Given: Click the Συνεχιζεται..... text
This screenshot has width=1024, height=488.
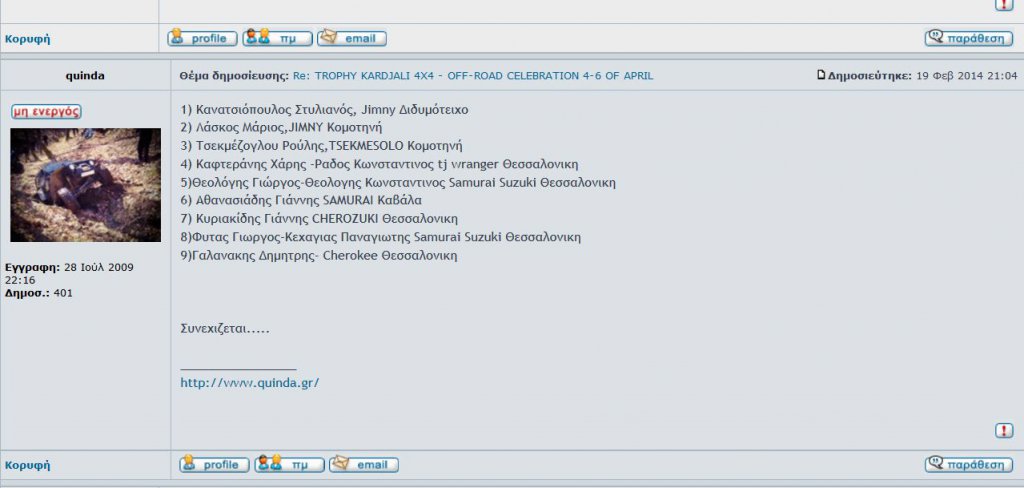Looking at the screenshot, I should [x=225, y=329].
